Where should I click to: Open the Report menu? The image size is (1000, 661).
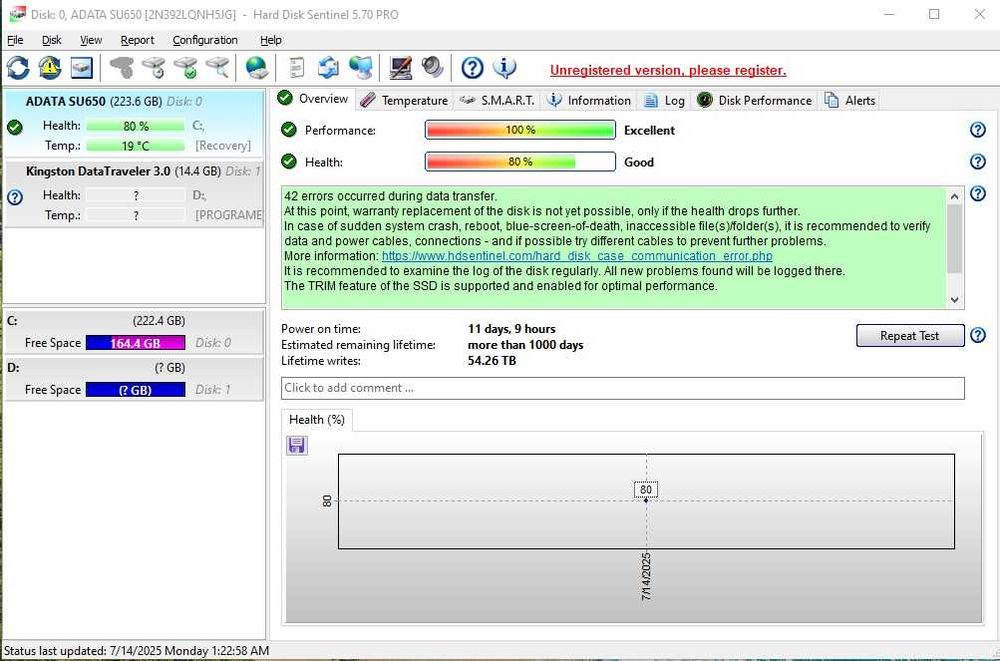(137, 40)
